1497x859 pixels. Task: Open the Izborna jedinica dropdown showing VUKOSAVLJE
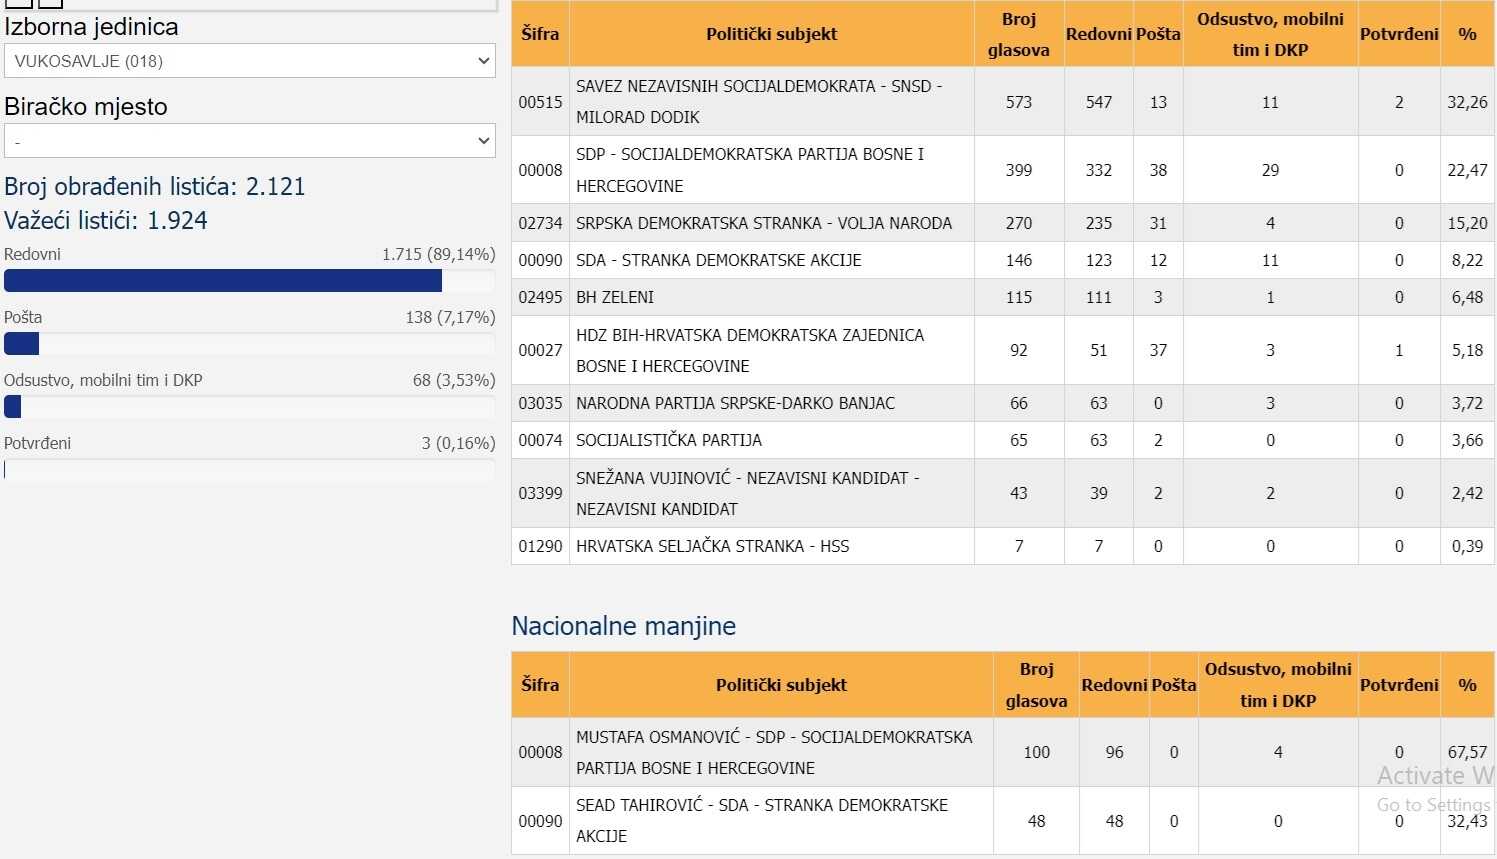pyautogui.click(x=249, y=61)
